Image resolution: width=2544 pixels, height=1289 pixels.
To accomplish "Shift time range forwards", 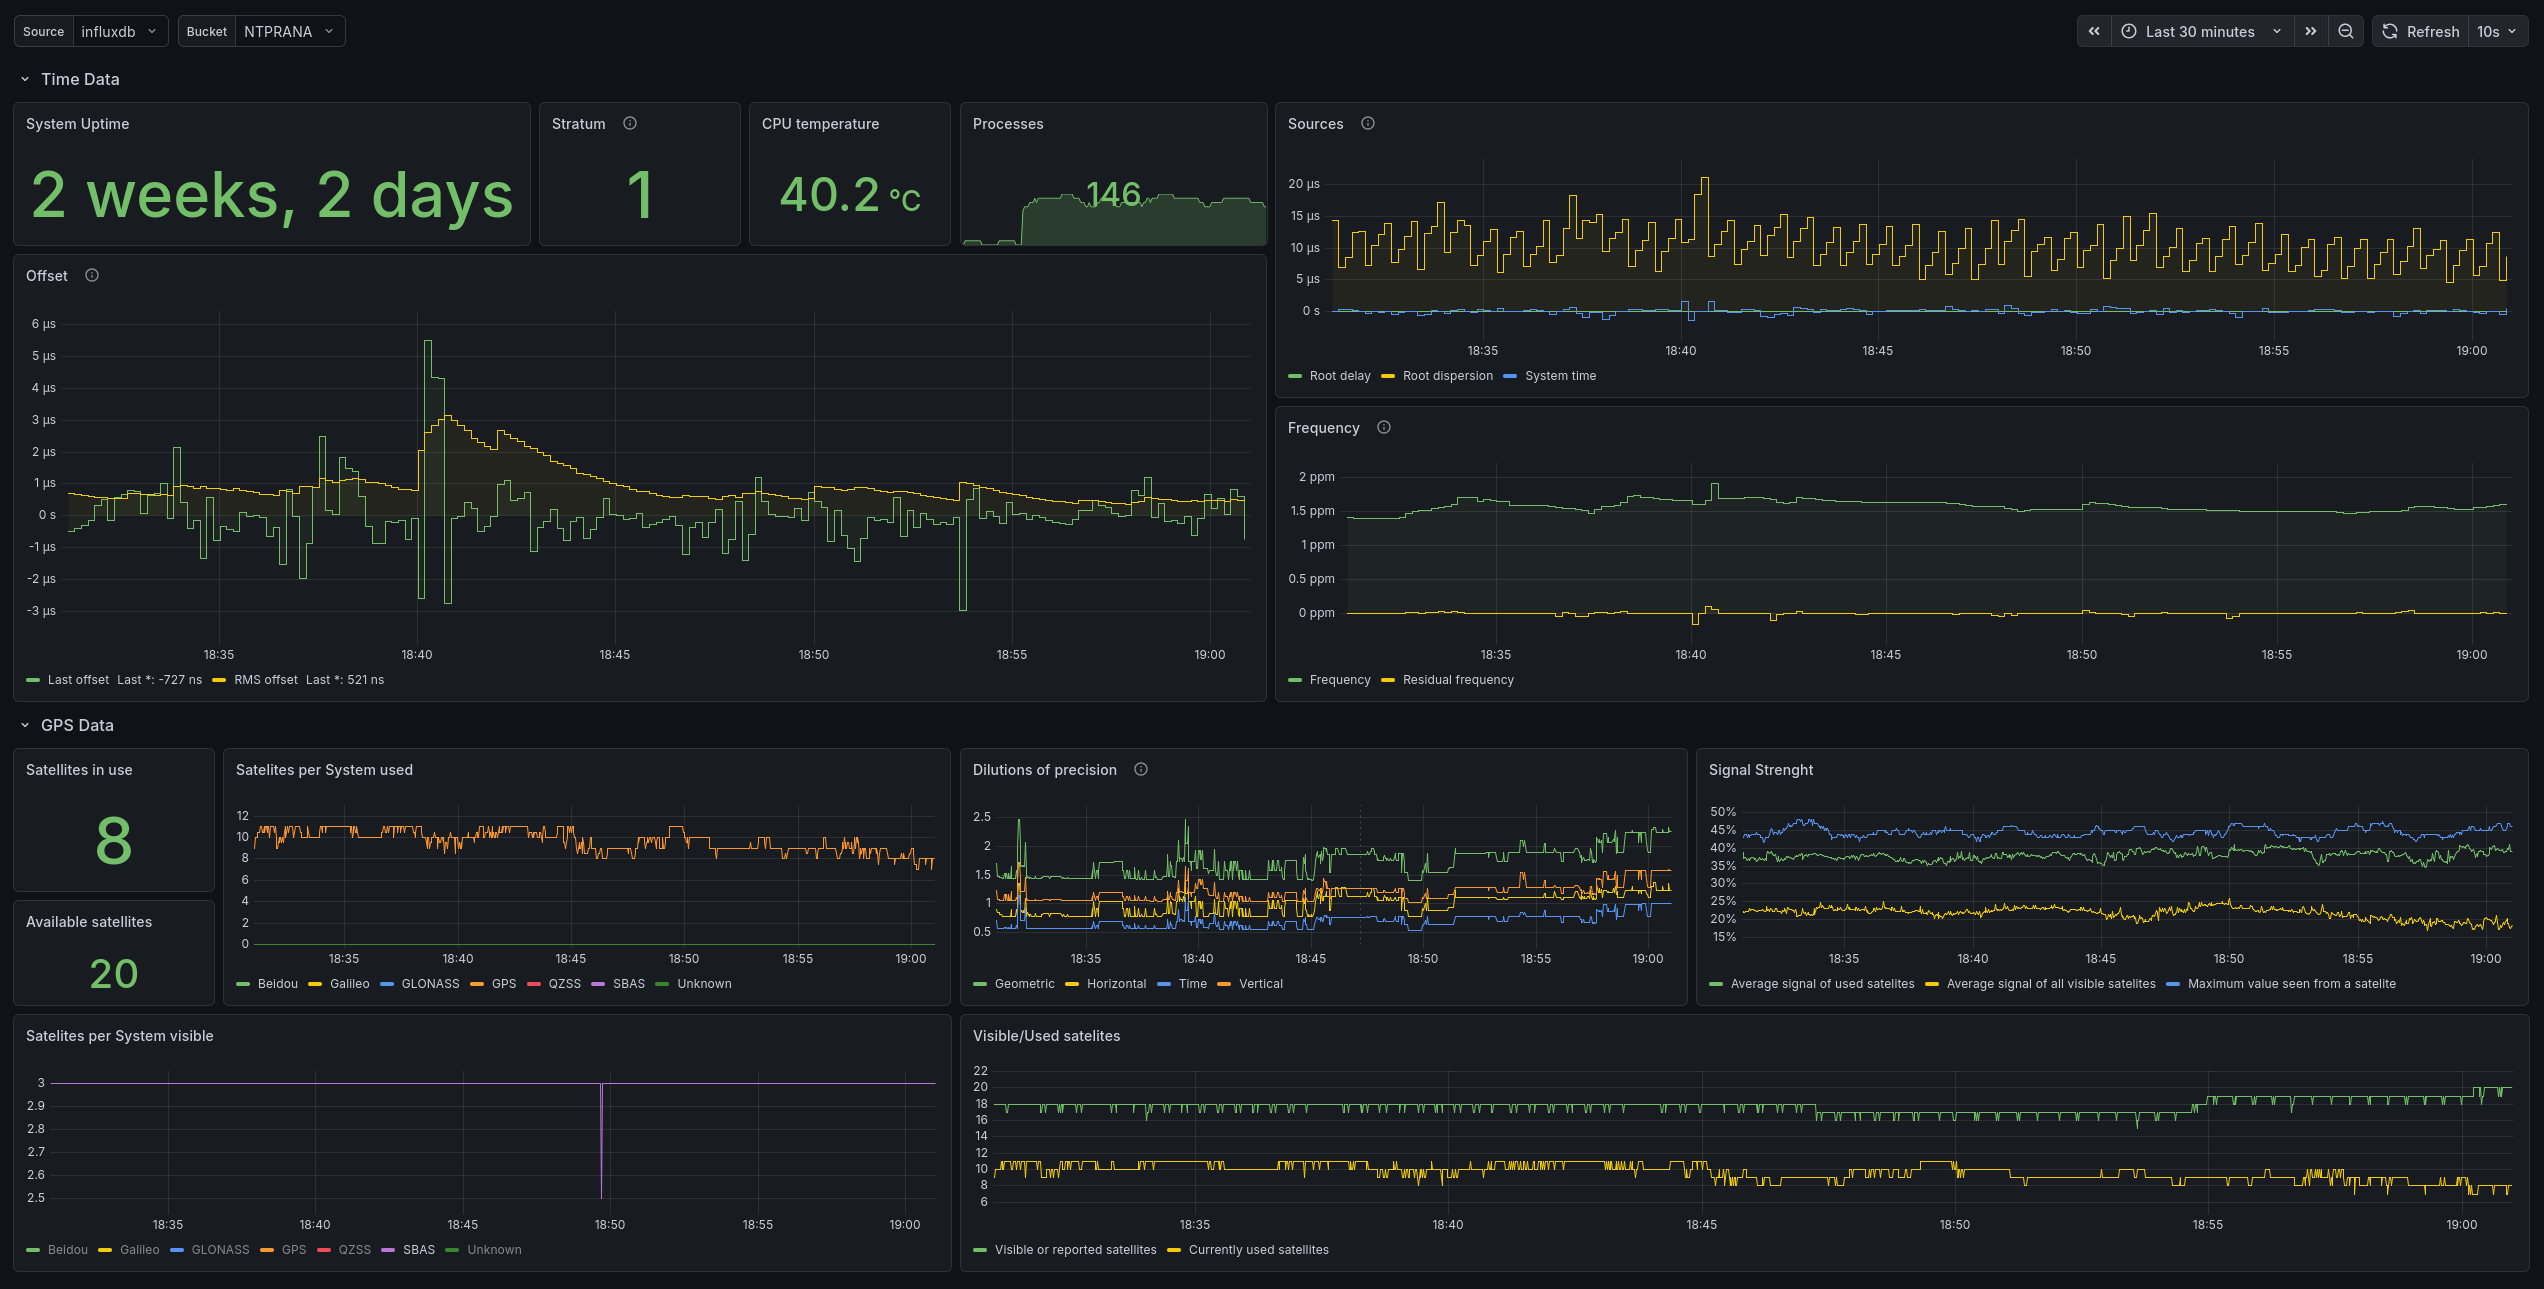I will pyautogui.click(x=2311, y=31).
